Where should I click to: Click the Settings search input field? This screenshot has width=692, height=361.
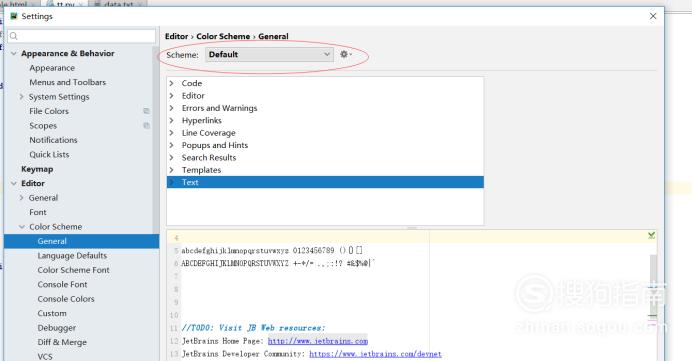pos(82,36)
